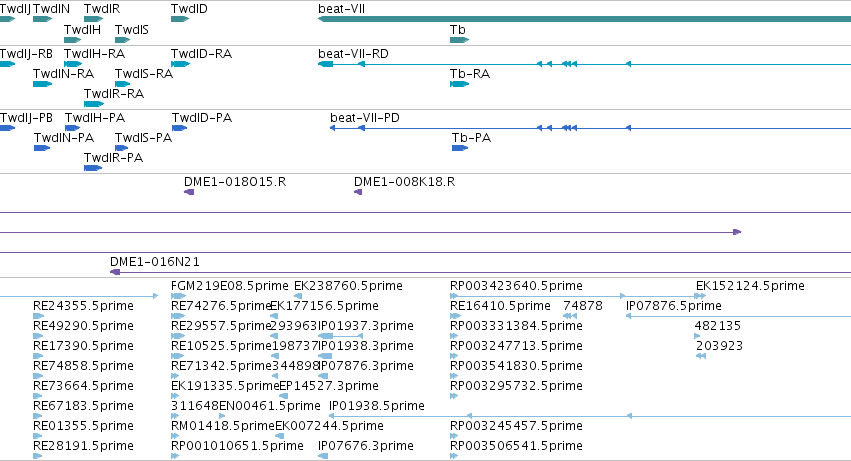Viewport: 851px width, 461px height.
Task: Select the 203923 feature label
Action: click(719, 346)
